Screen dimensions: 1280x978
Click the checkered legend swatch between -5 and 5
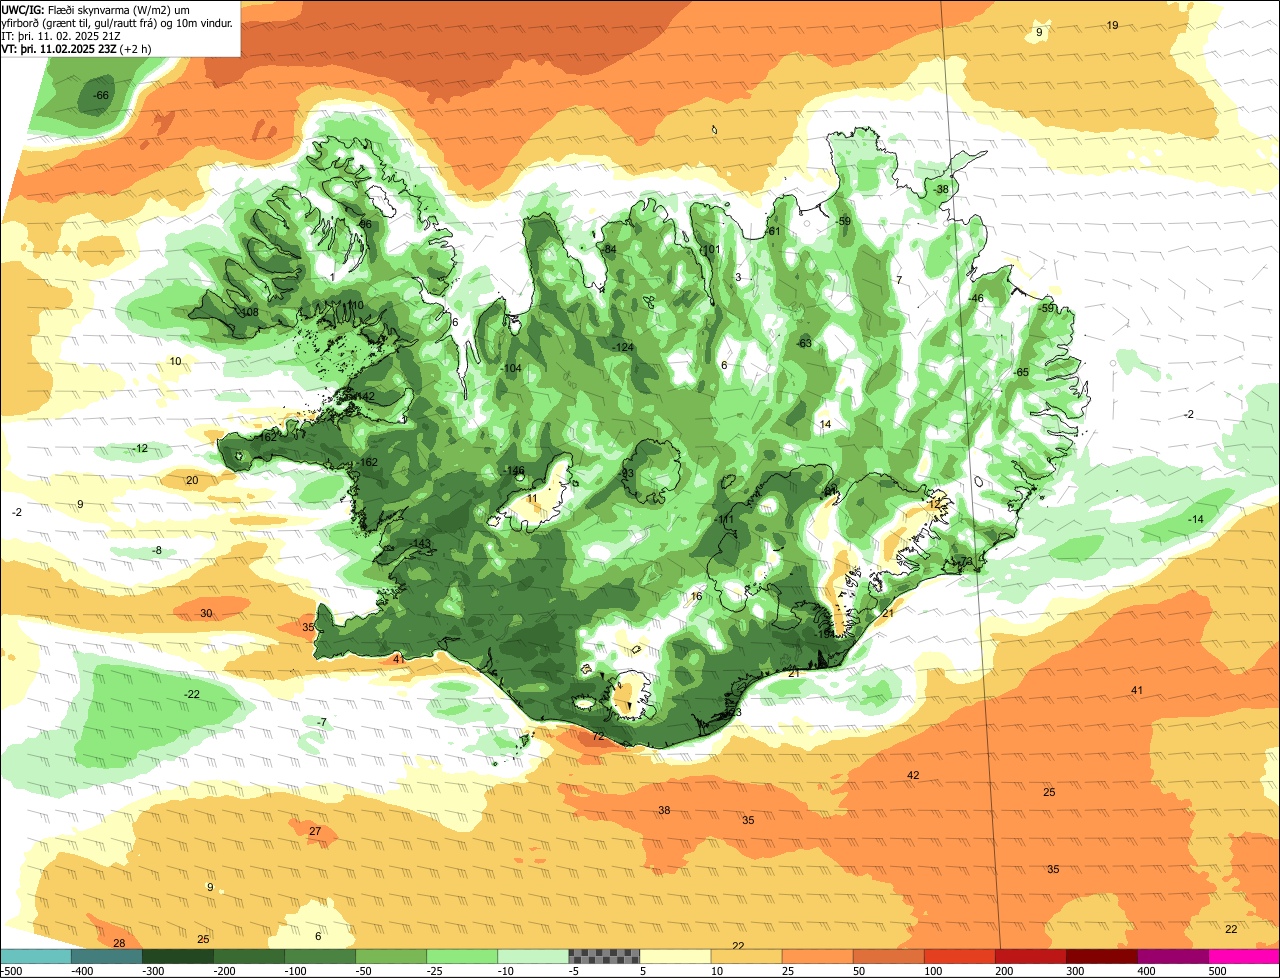(604, 956)
